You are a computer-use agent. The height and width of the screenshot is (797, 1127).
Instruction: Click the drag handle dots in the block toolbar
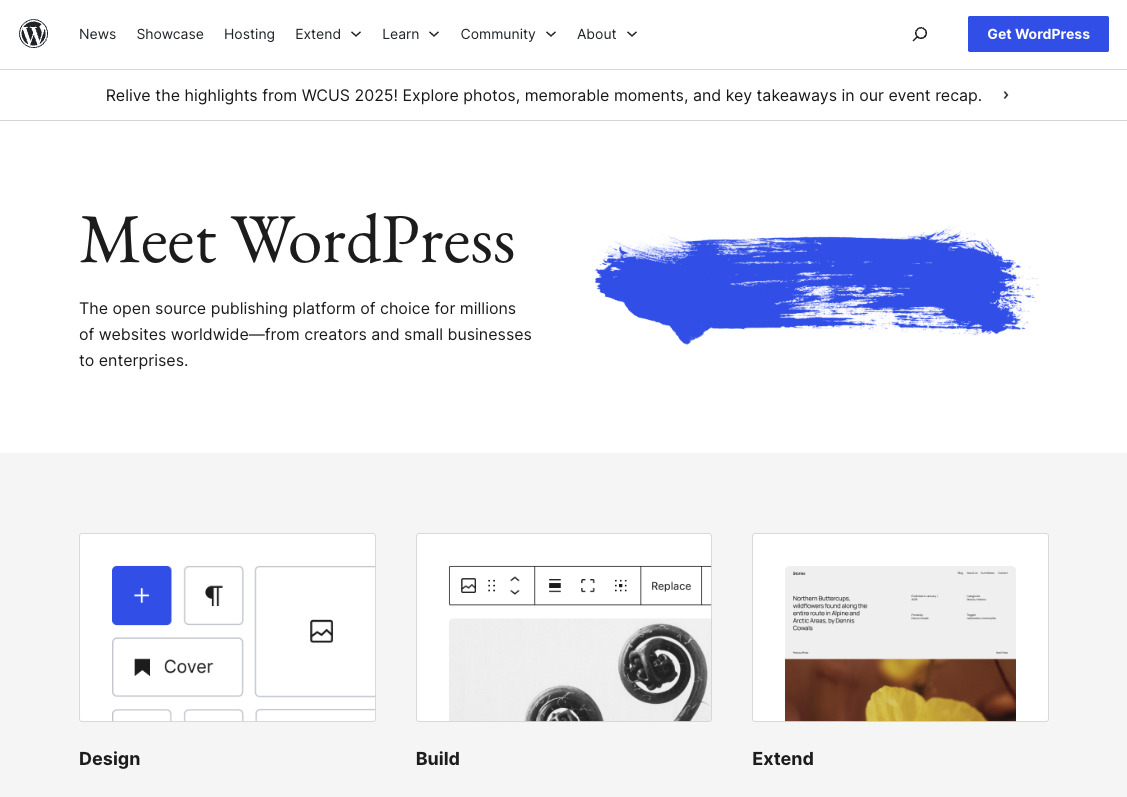click(490, 586)
